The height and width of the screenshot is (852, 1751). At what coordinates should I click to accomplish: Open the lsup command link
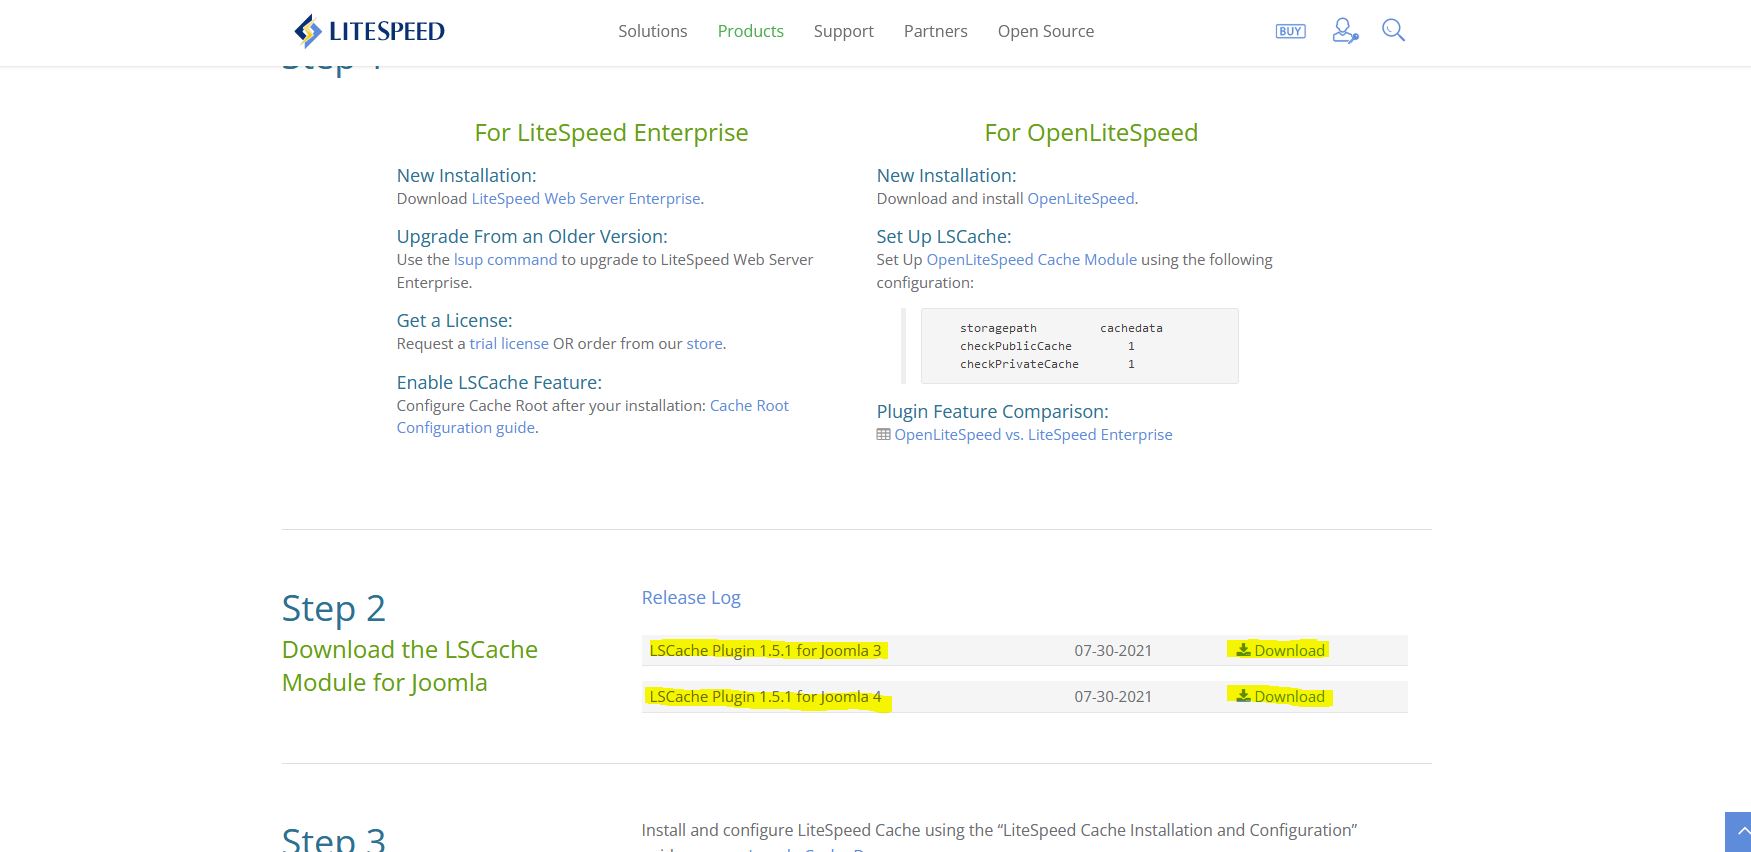click(x=505, y=259)
